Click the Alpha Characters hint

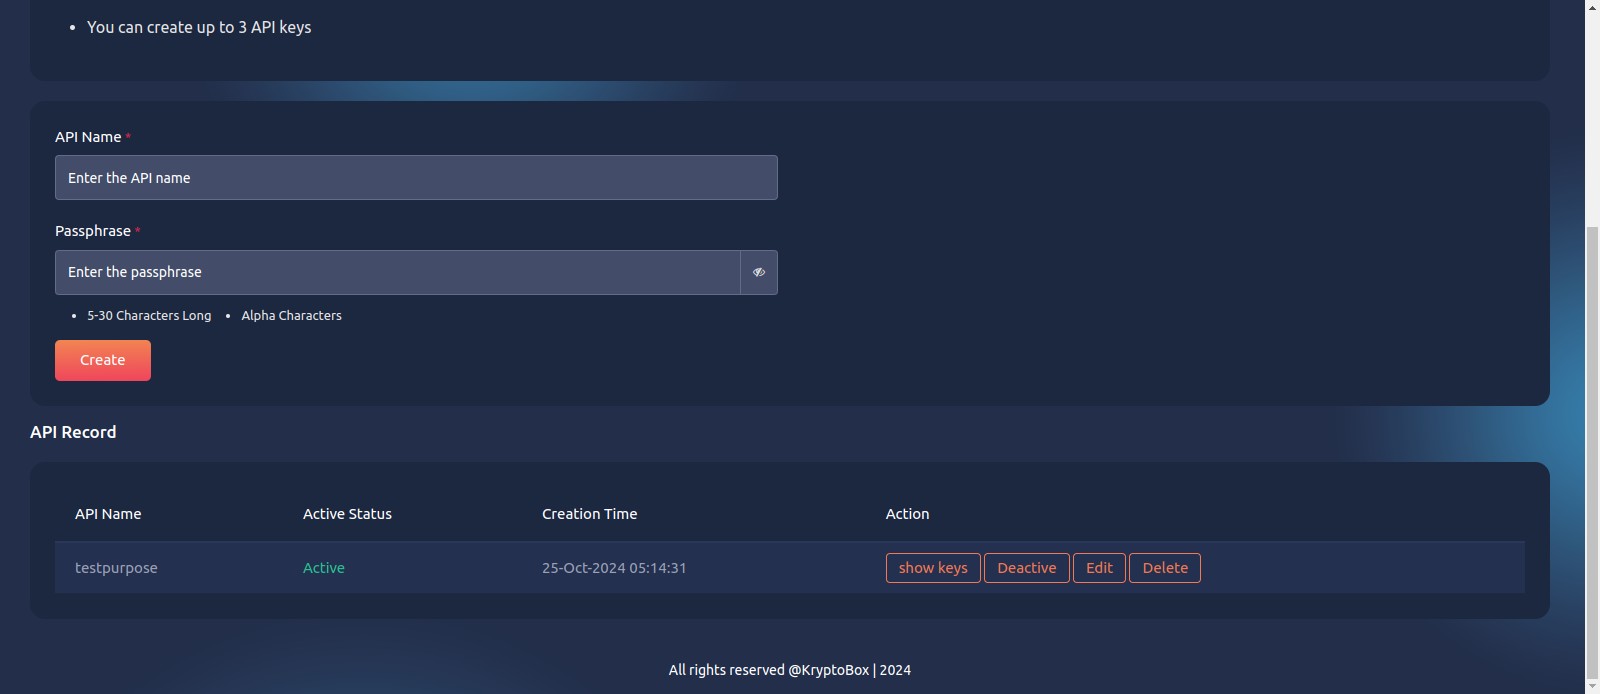pyautogui.click(x=291, y=315)
